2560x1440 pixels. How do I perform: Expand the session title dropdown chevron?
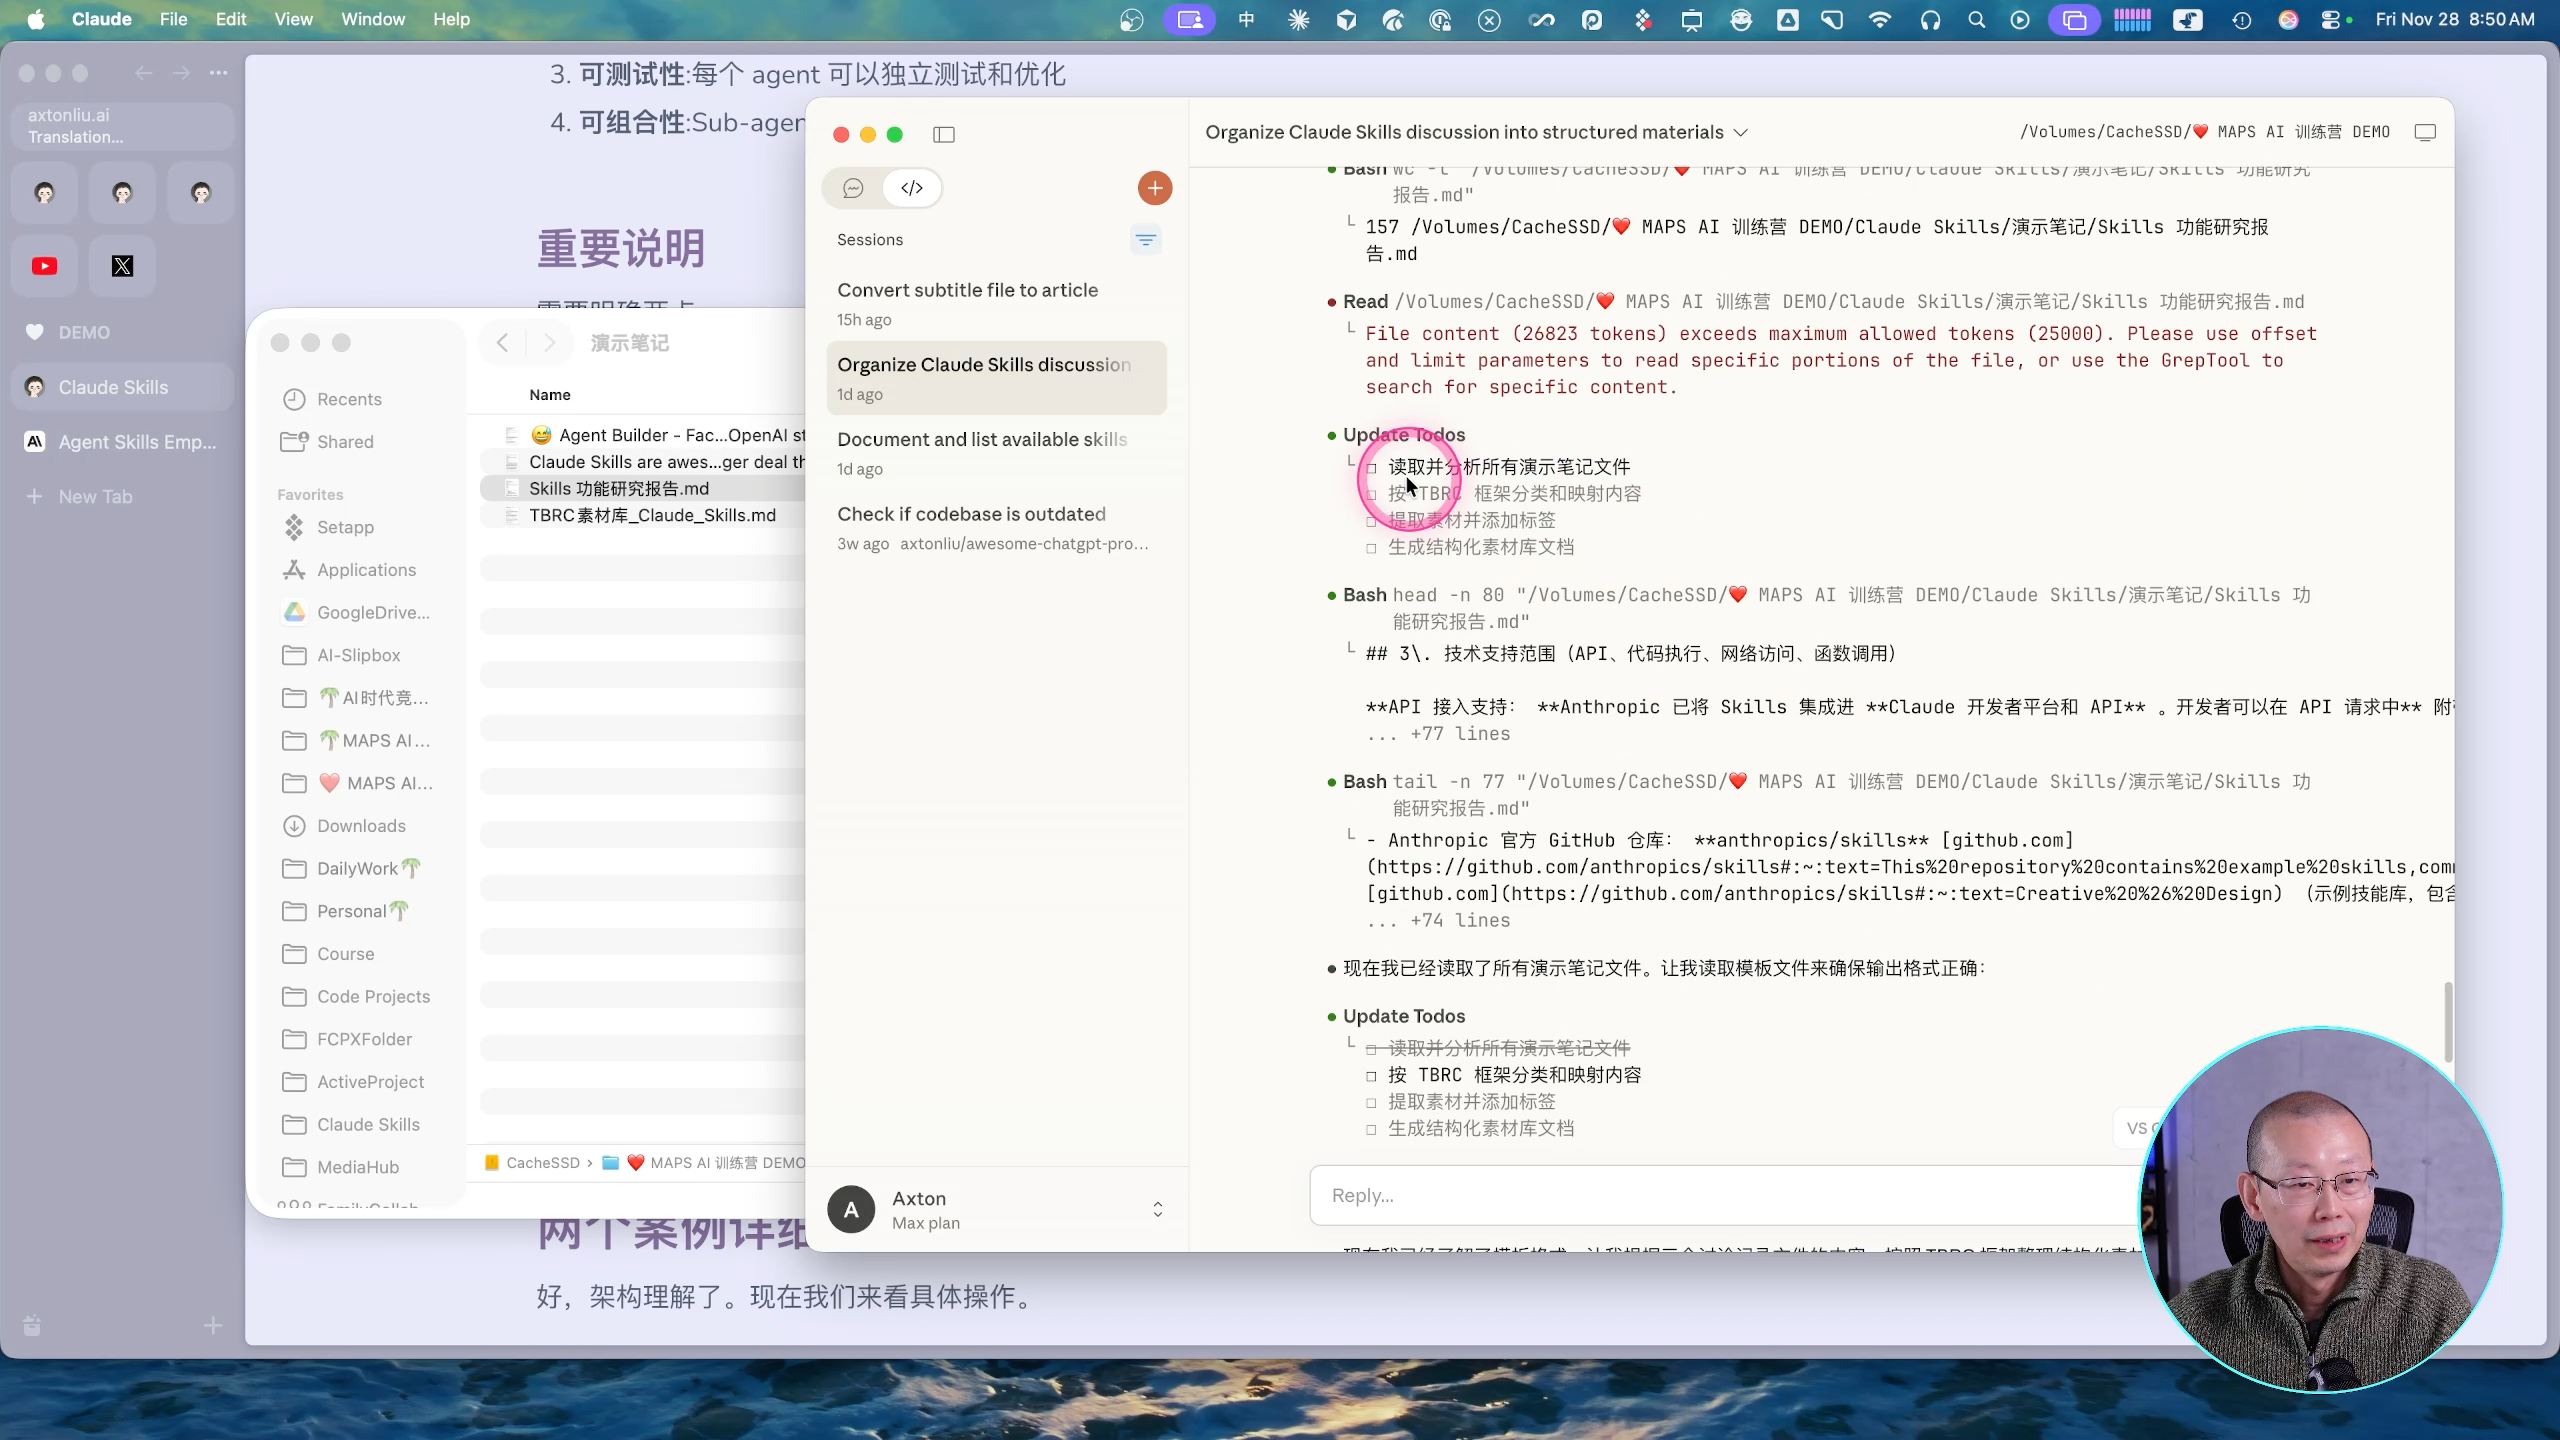1741,133
